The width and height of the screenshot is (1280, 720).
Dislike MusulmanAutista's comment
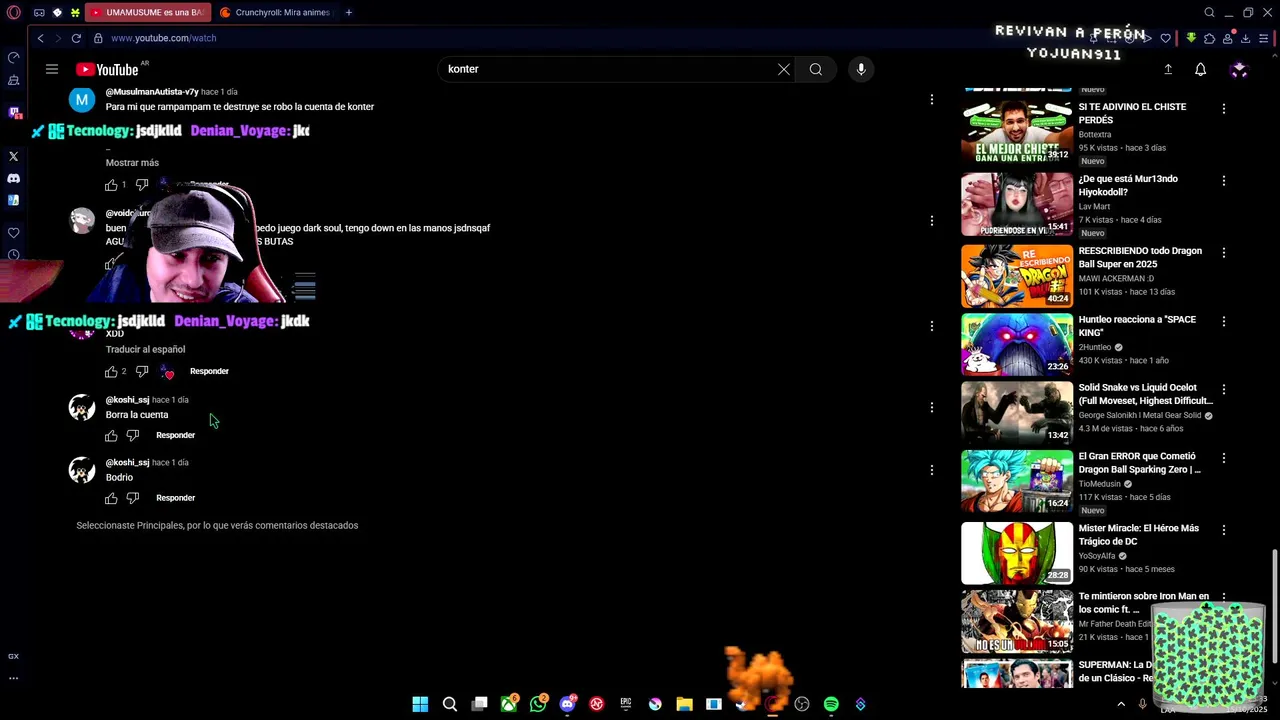(x=142, y=185)
